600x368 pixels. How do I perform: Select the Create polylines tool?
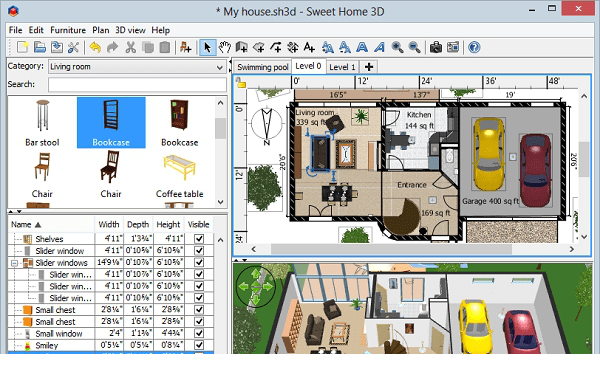[x=276, y=47]
